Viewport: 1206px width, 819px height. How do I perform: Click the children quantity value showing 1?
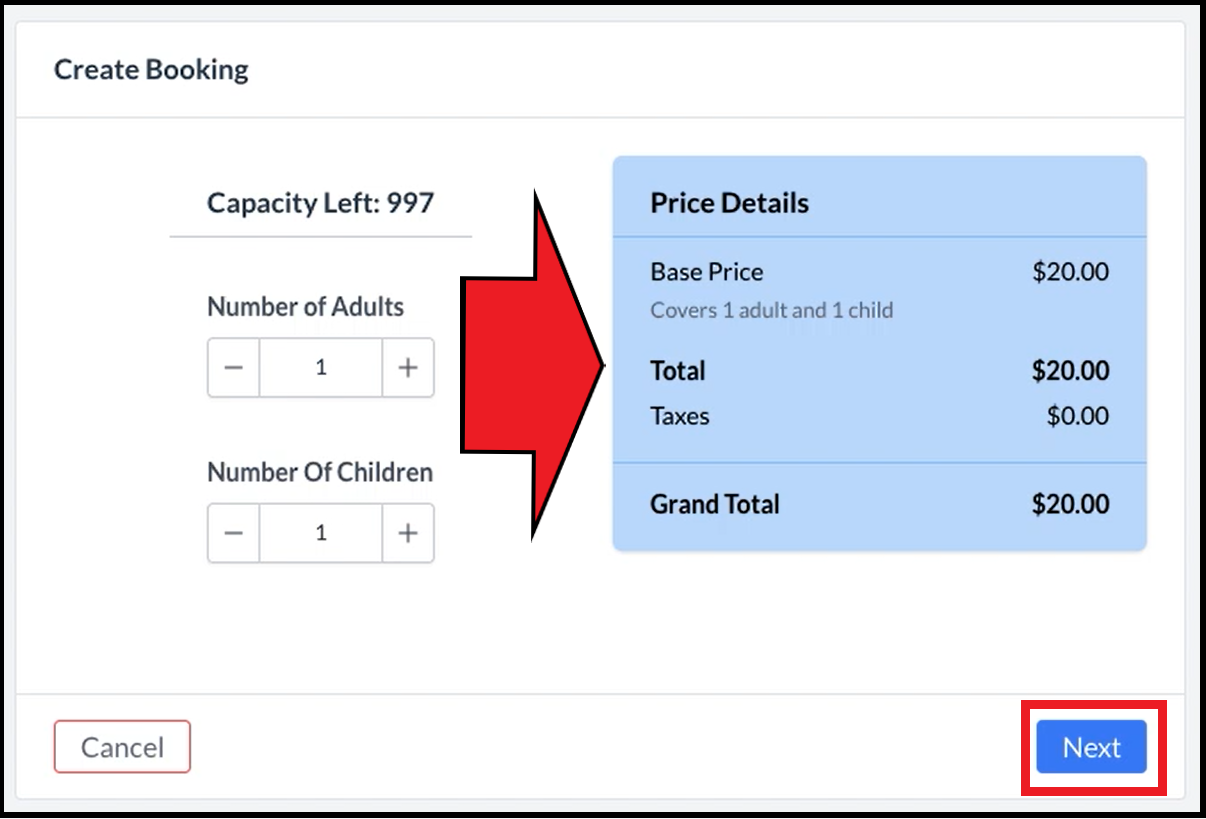(320, 532)
